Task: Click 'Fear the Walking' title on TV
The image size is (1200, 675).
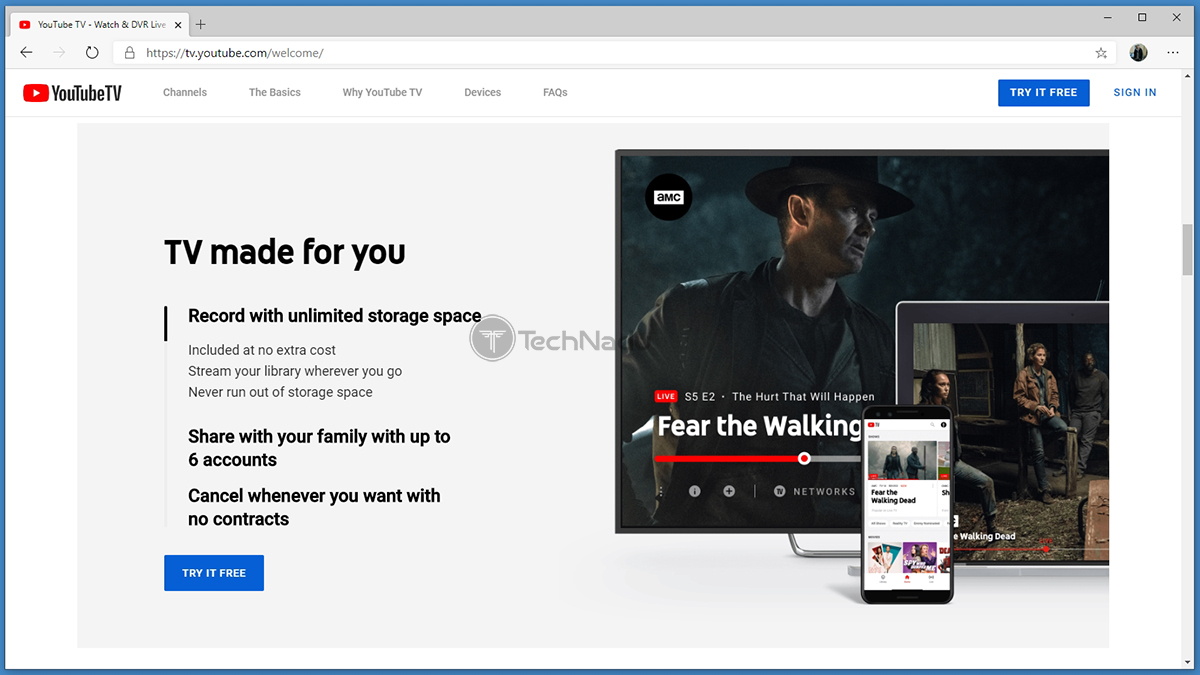Action: (x=759, y=426)
